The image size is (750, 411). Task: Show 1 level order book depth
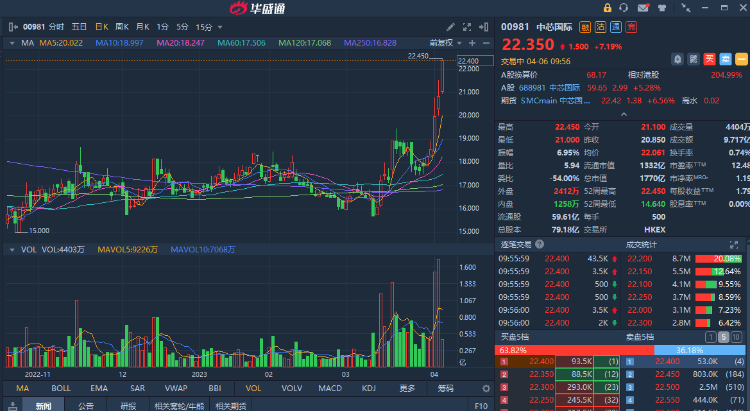pos(711,337)
